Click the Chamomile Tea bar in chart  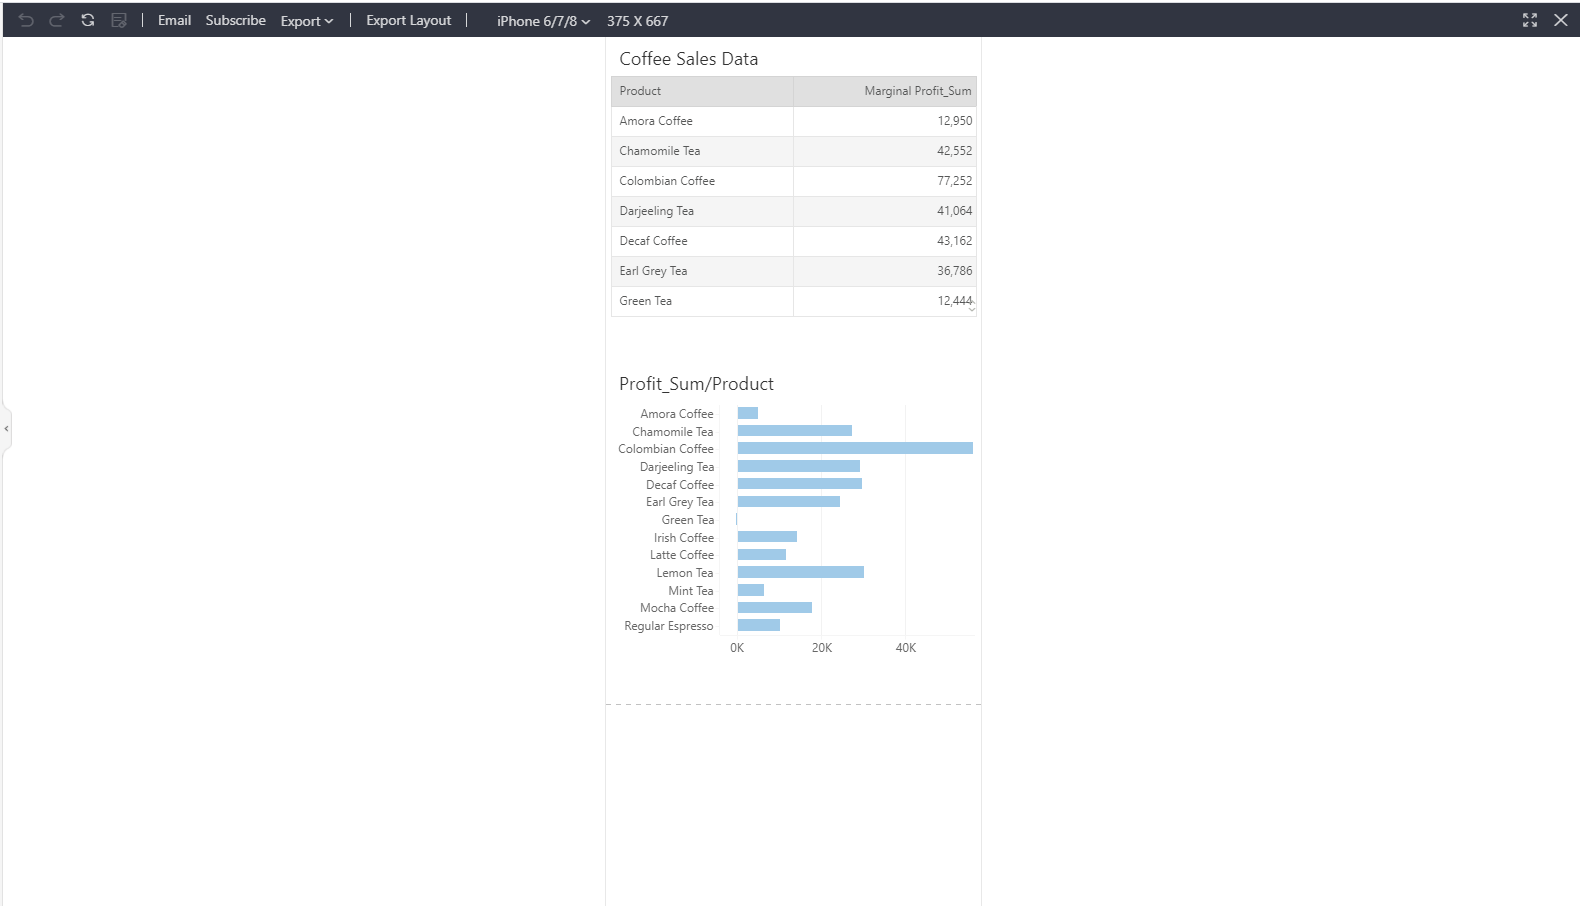(795, 431)
